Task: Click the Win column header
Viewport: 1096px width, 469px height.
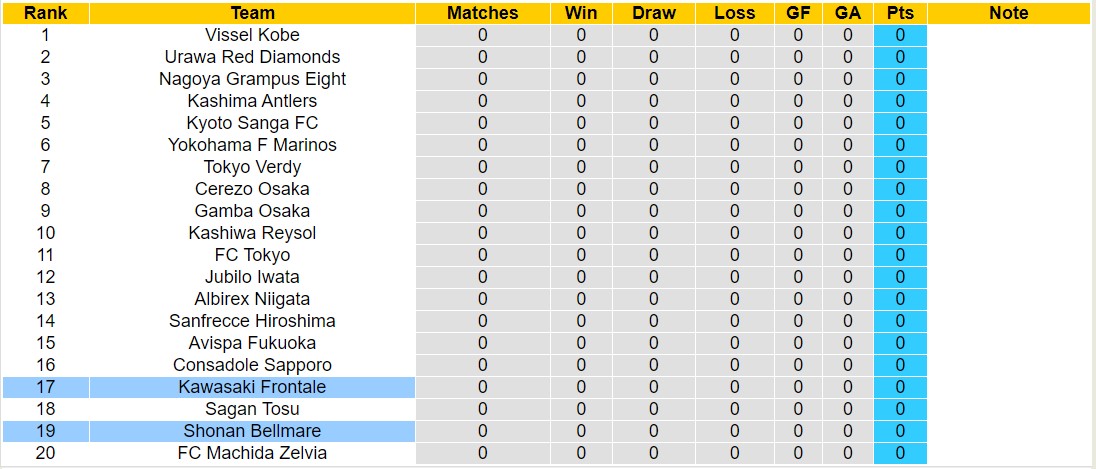Action: click(581, 13)
